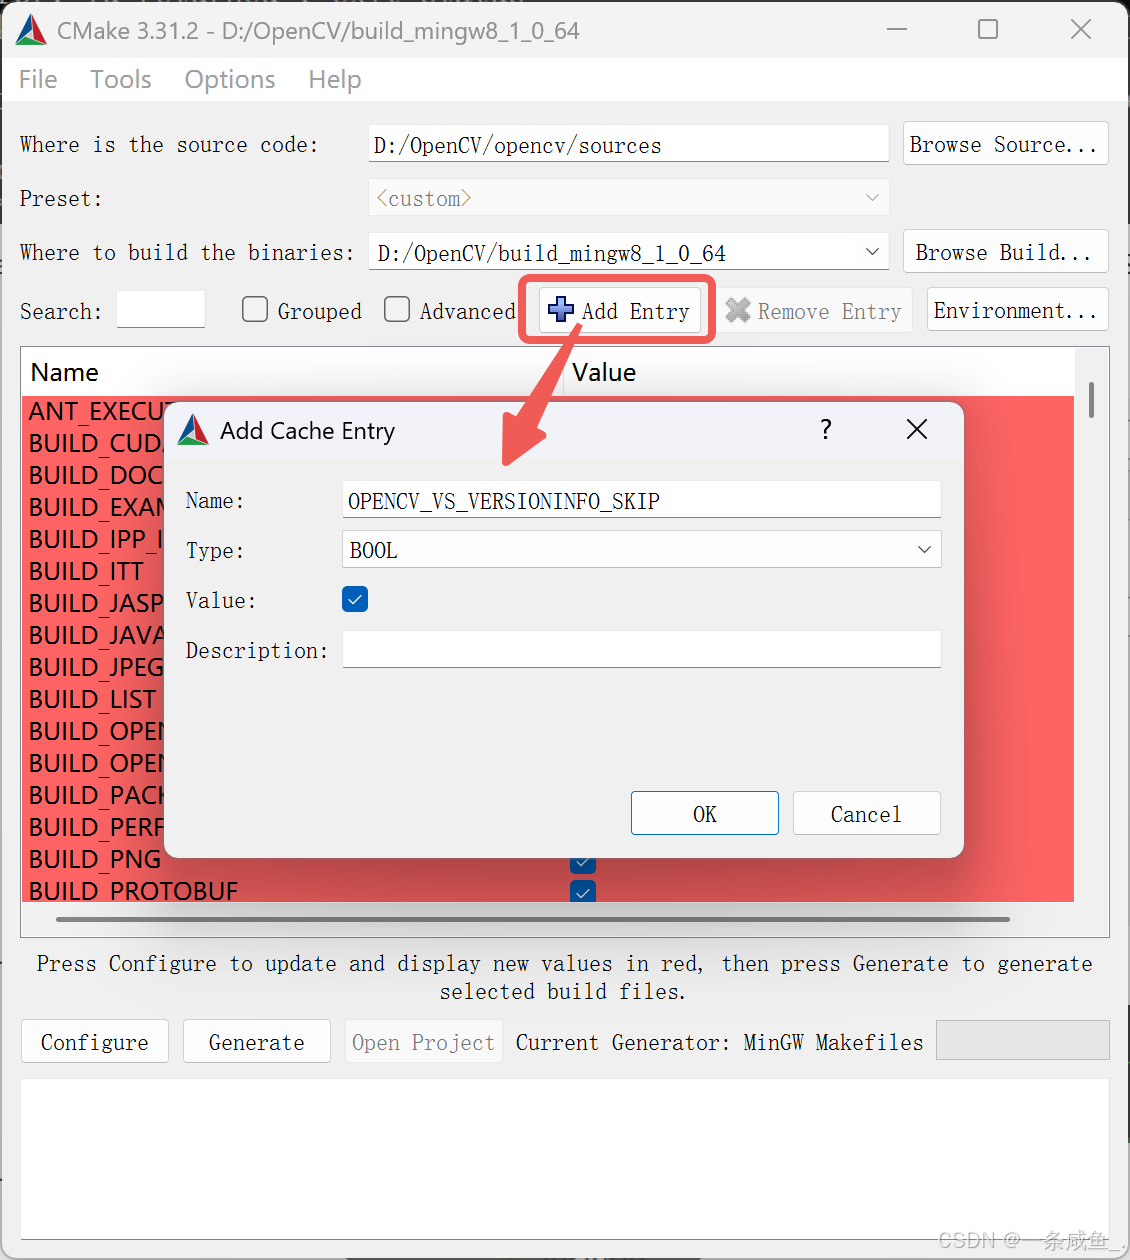Viewport: 1130px width, 1260px height.
Task: Click OK in Add Cache Entry dialog
Action: pos(705,813)
